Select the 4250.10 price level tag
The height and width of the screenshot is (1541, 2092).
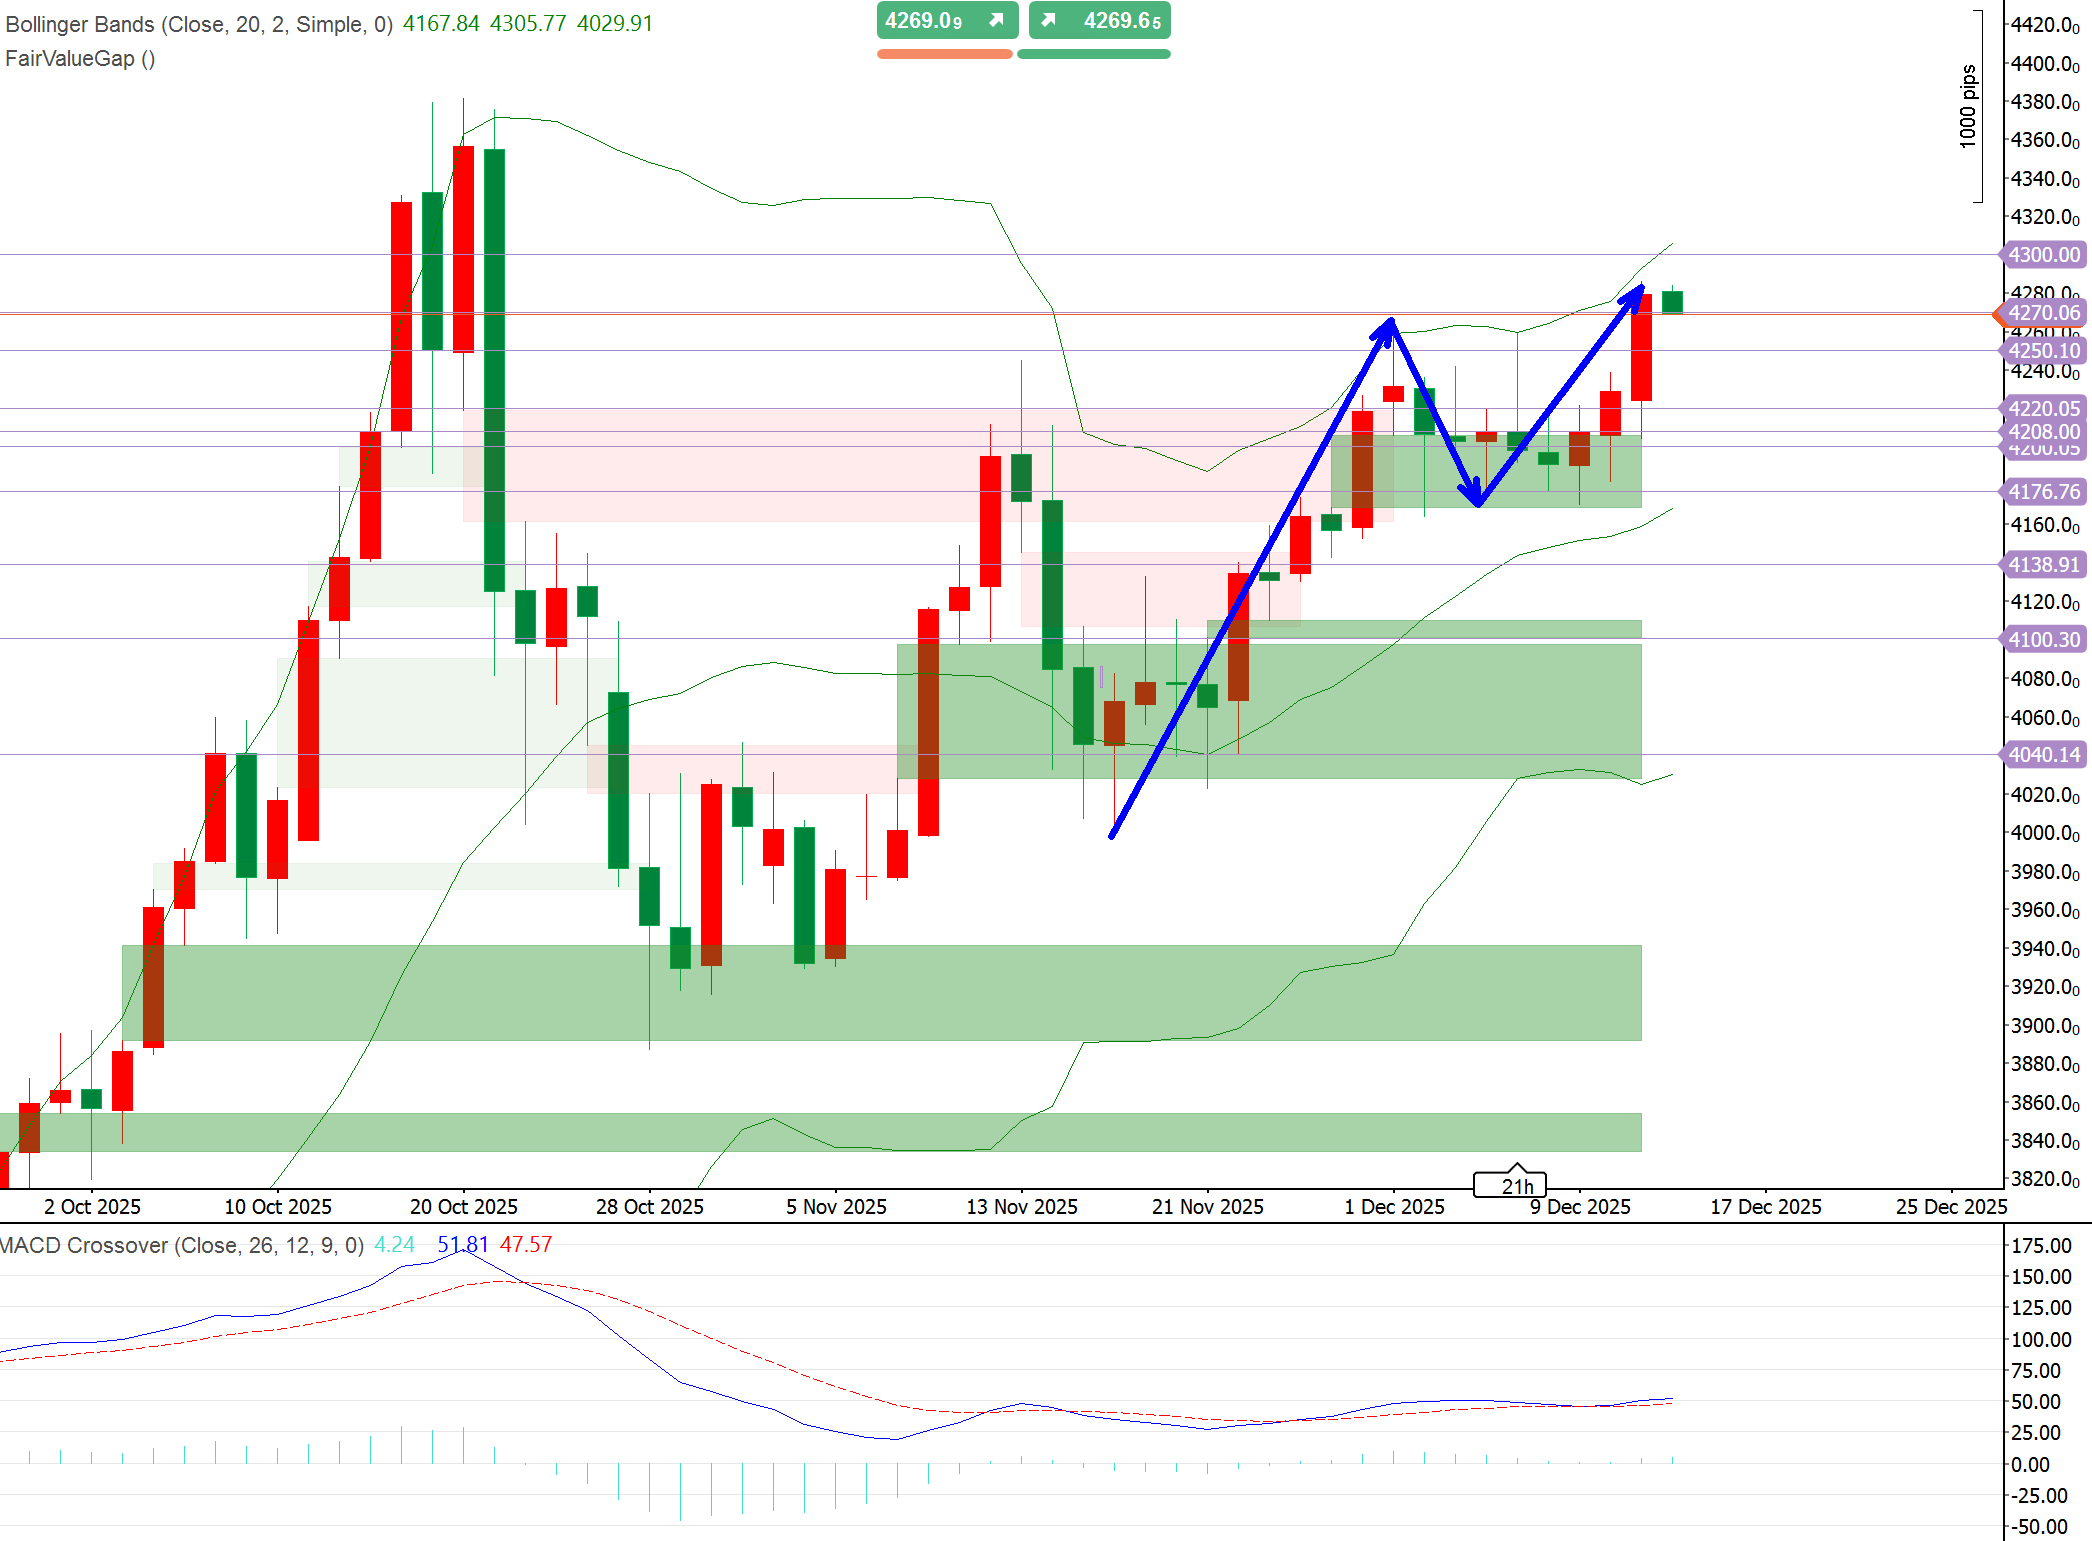(x=2043, y=351)
